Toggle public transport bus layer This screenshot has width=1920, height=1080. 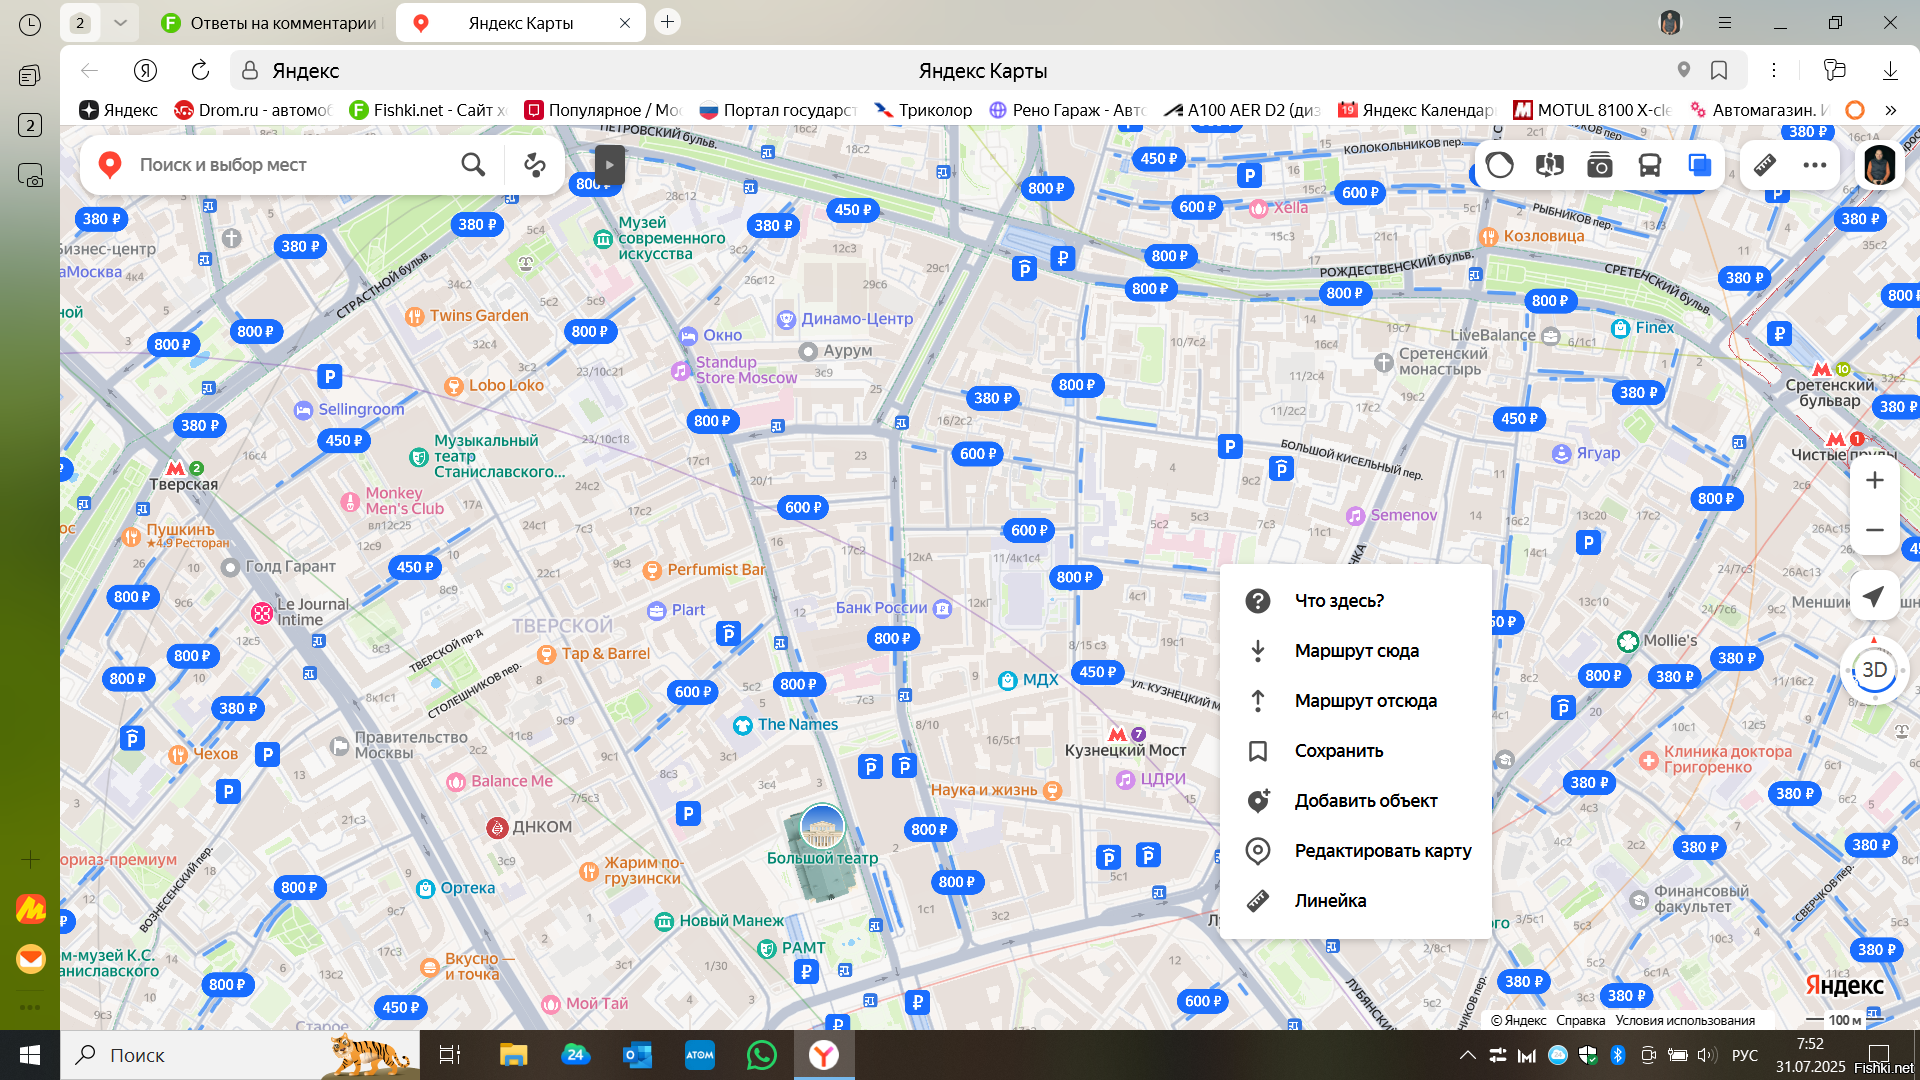tap(1649, 165)
